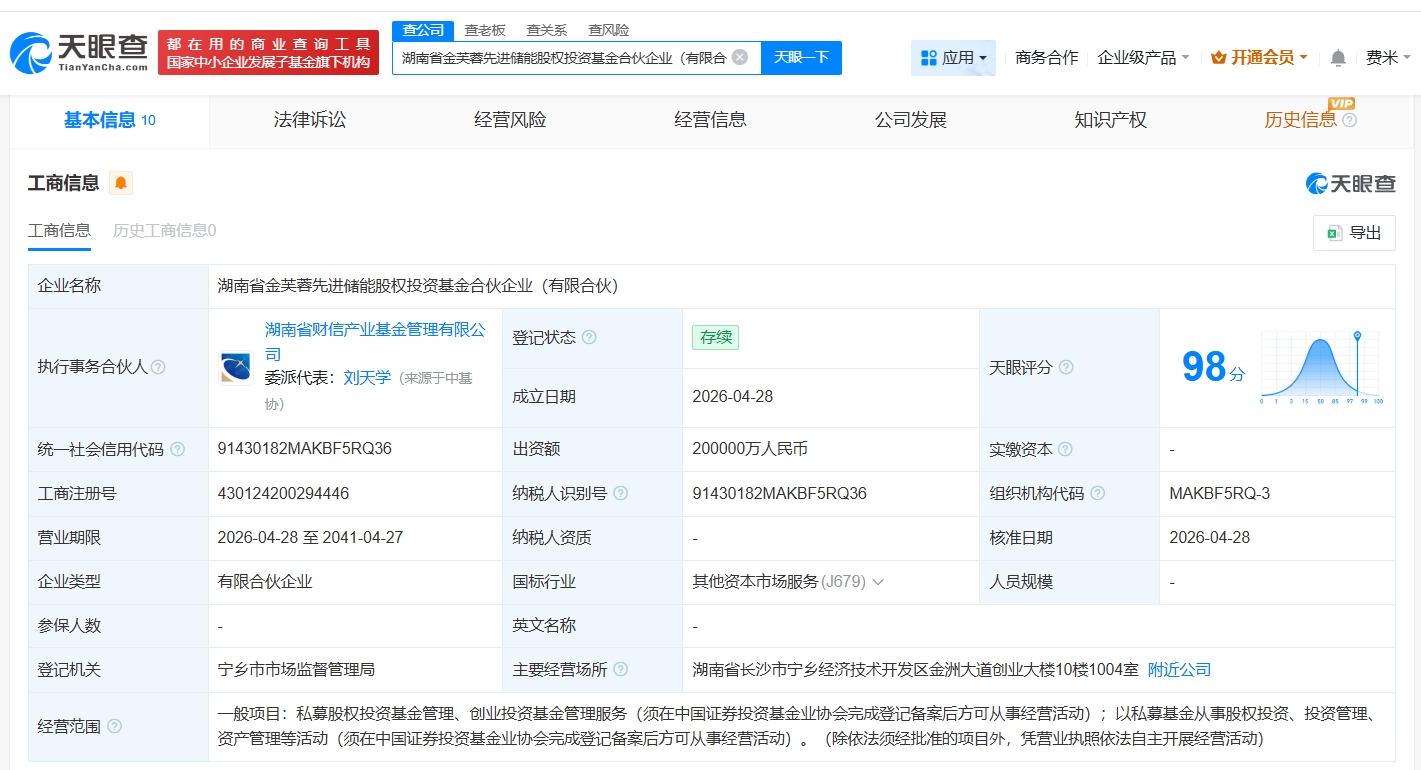Click the 附近公司 nearby companies link
Viewport: 1421px width, 770px height.
[1179, 669]
